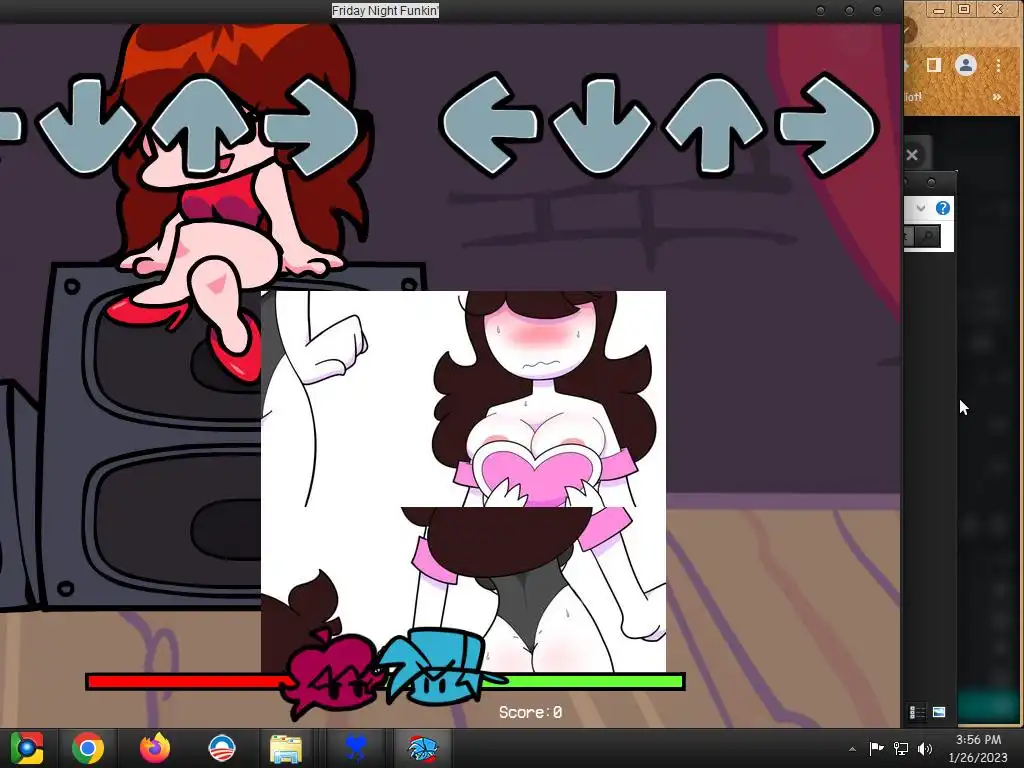This screenshot has width=1024, height=768.
Task: Click the player's left arrow receptor
Action: click(491, 125)
